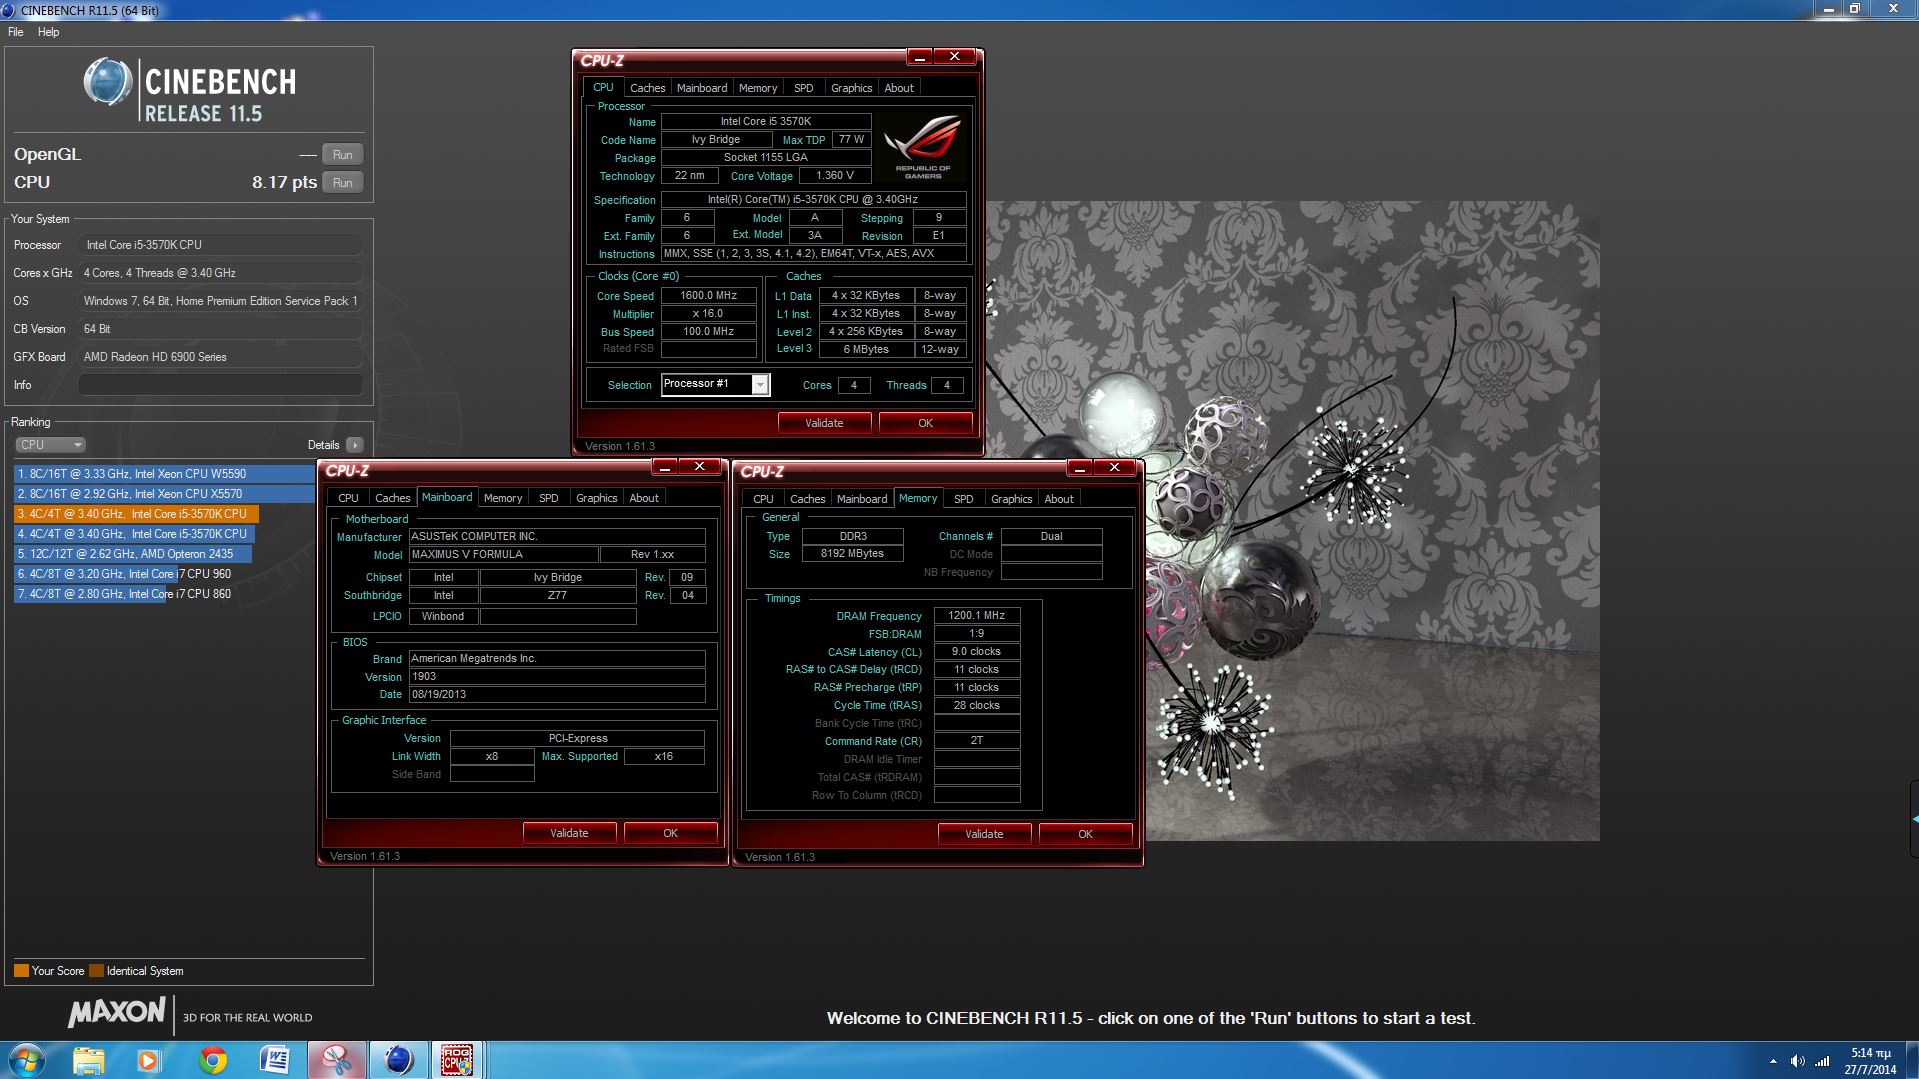
Task: Show hidden system tray icons
Action: coord(1773,1061)
